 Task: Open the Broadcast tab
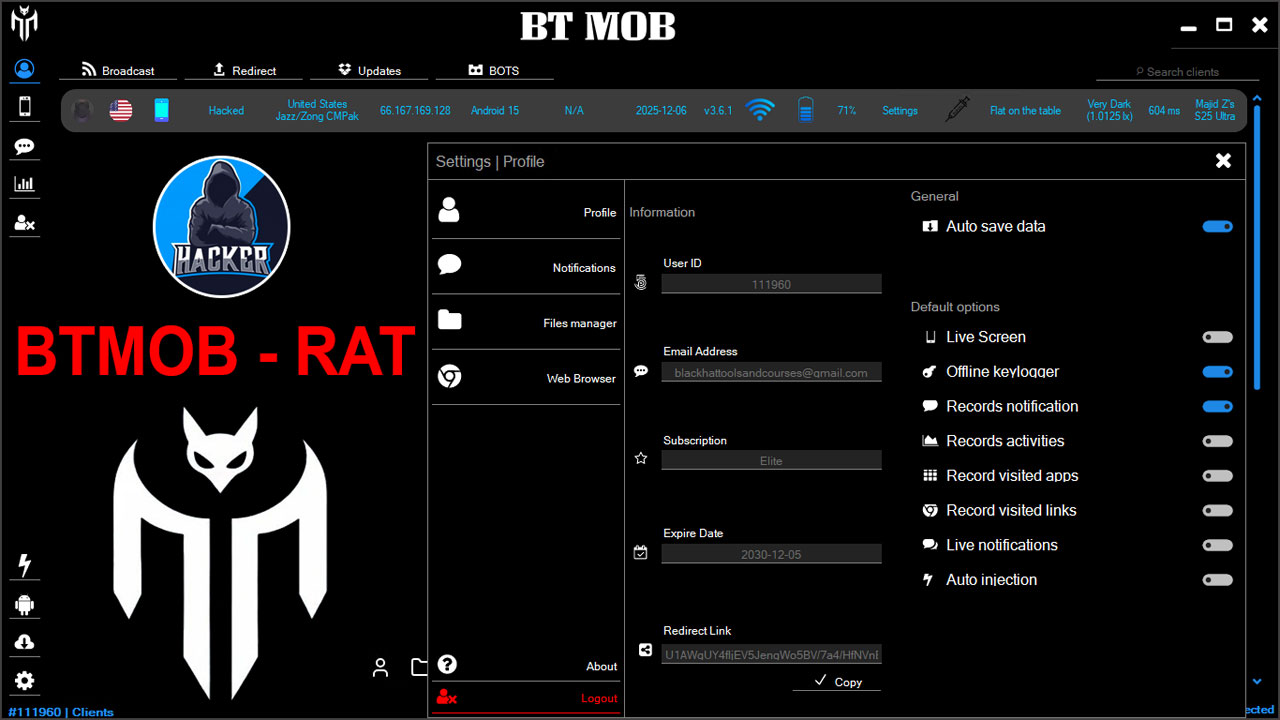(x=118, y=70)
